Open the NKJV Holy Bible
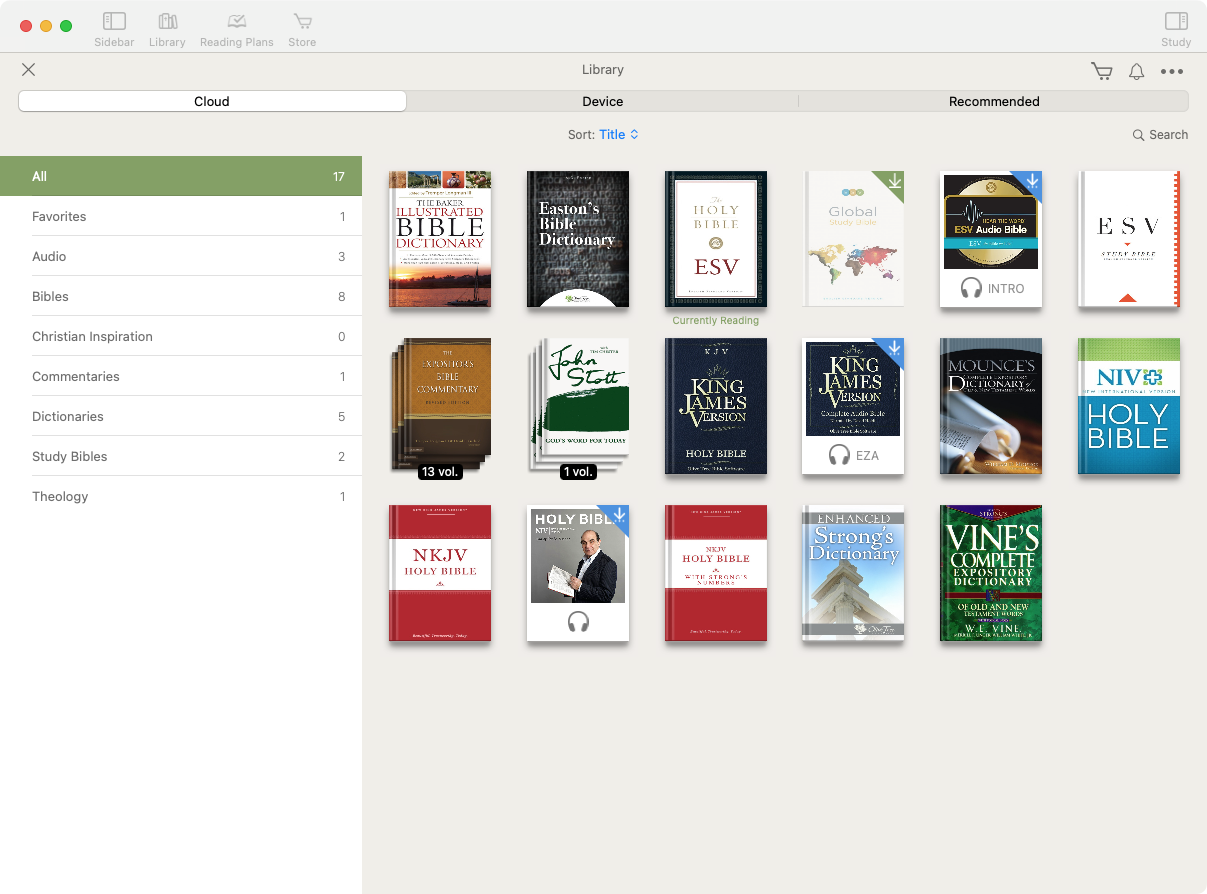 (x=440, y=573)
